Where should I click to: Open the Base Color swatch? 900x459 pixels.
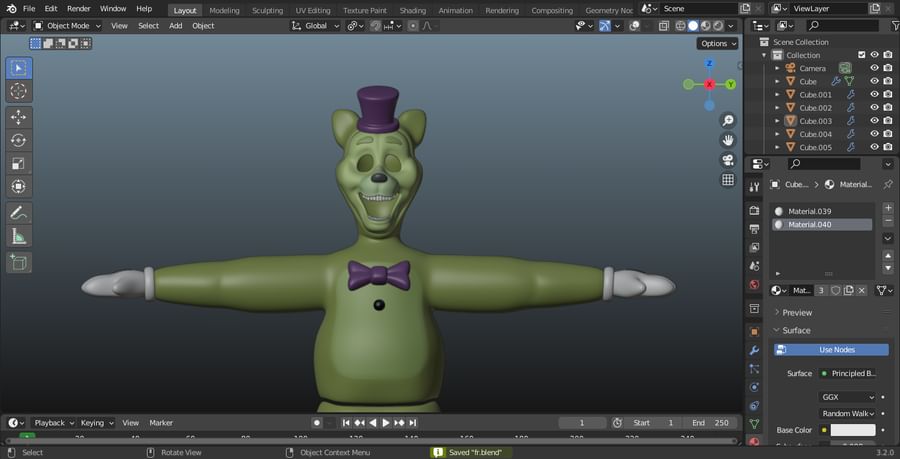(853, 430)
